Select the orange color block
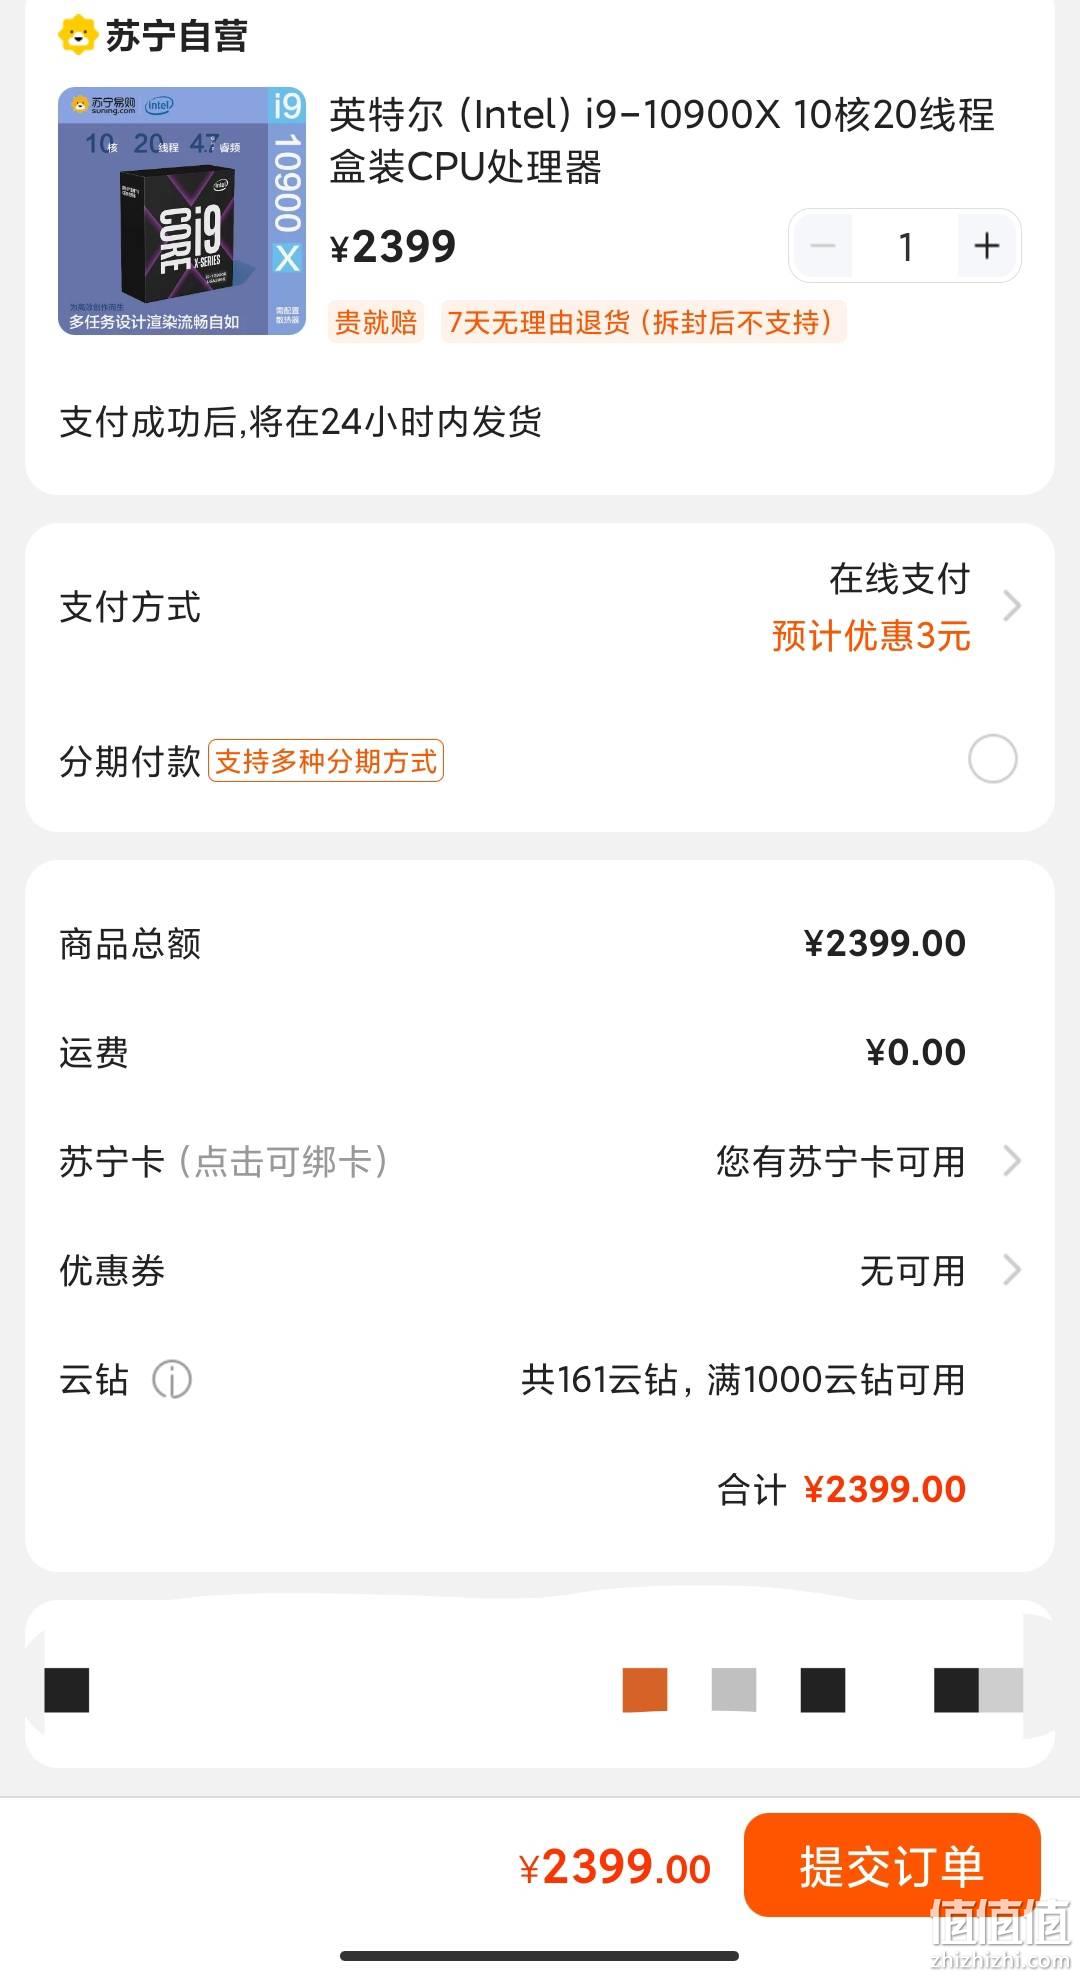The width and height of the screenshot is (1080, 1978). [x=645, y=1690]
